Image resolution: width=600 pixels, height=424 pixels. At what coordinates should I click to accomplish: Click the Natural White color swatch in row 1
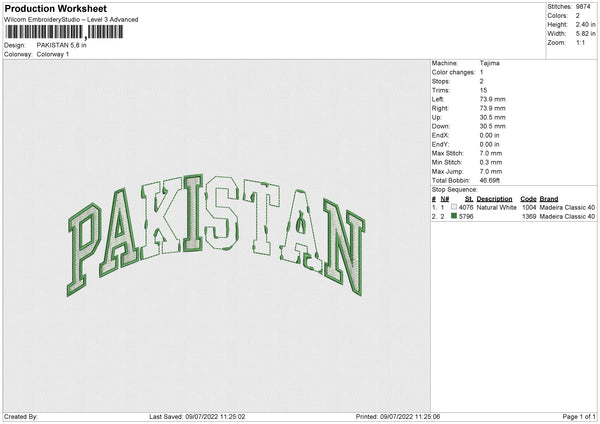click(x=454, y=207)
